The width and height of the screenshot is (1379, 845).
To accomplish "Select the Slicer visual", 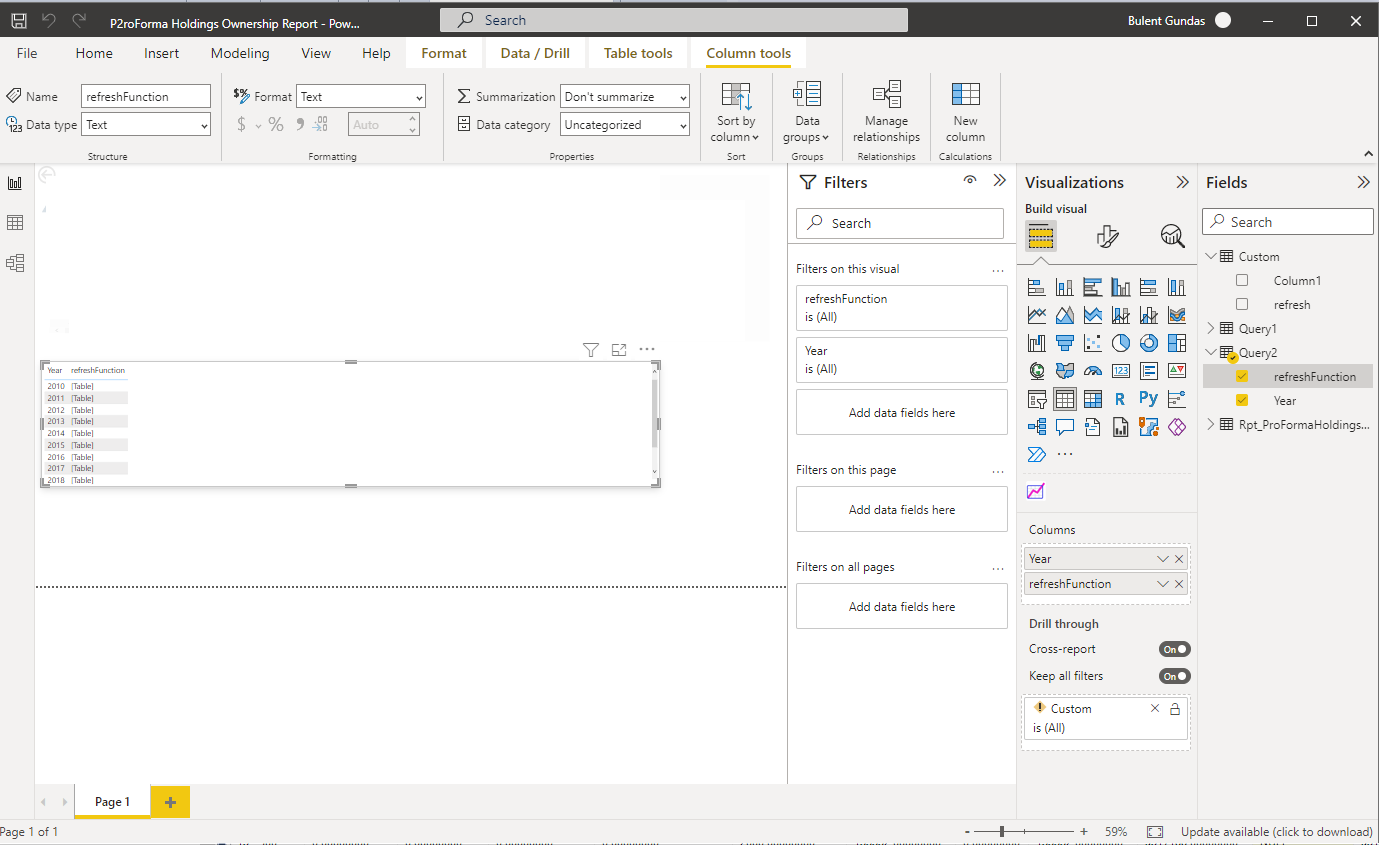I will click(1037, 399).
